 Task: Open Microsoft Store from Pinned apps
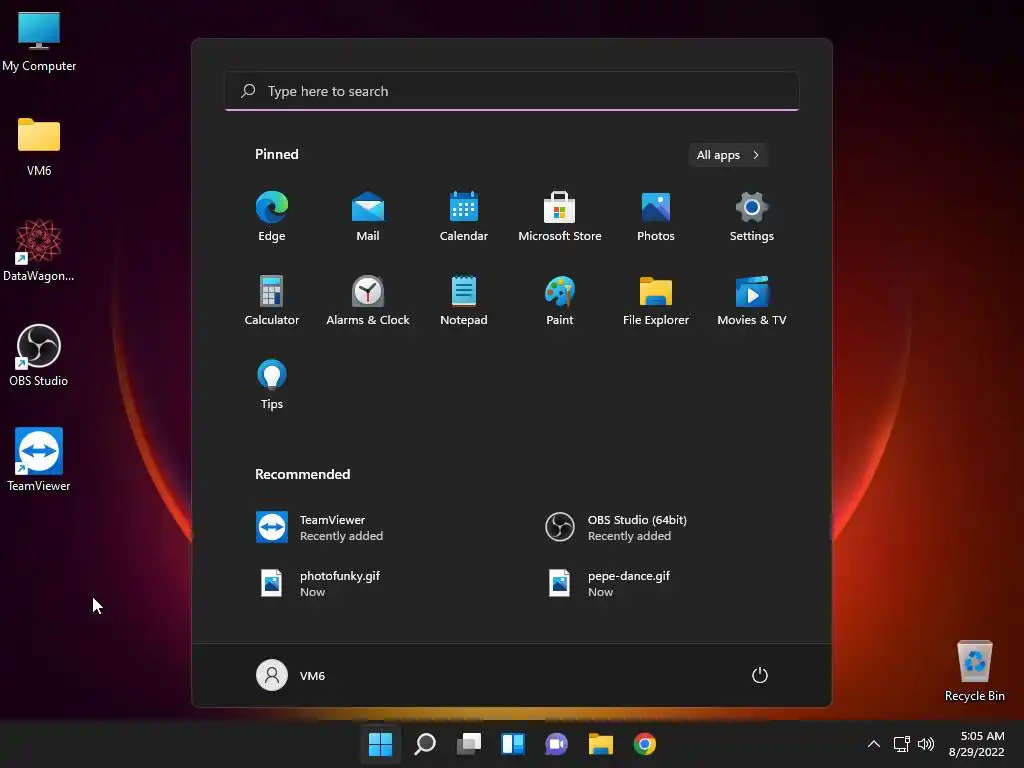click(x=560, y=217)
